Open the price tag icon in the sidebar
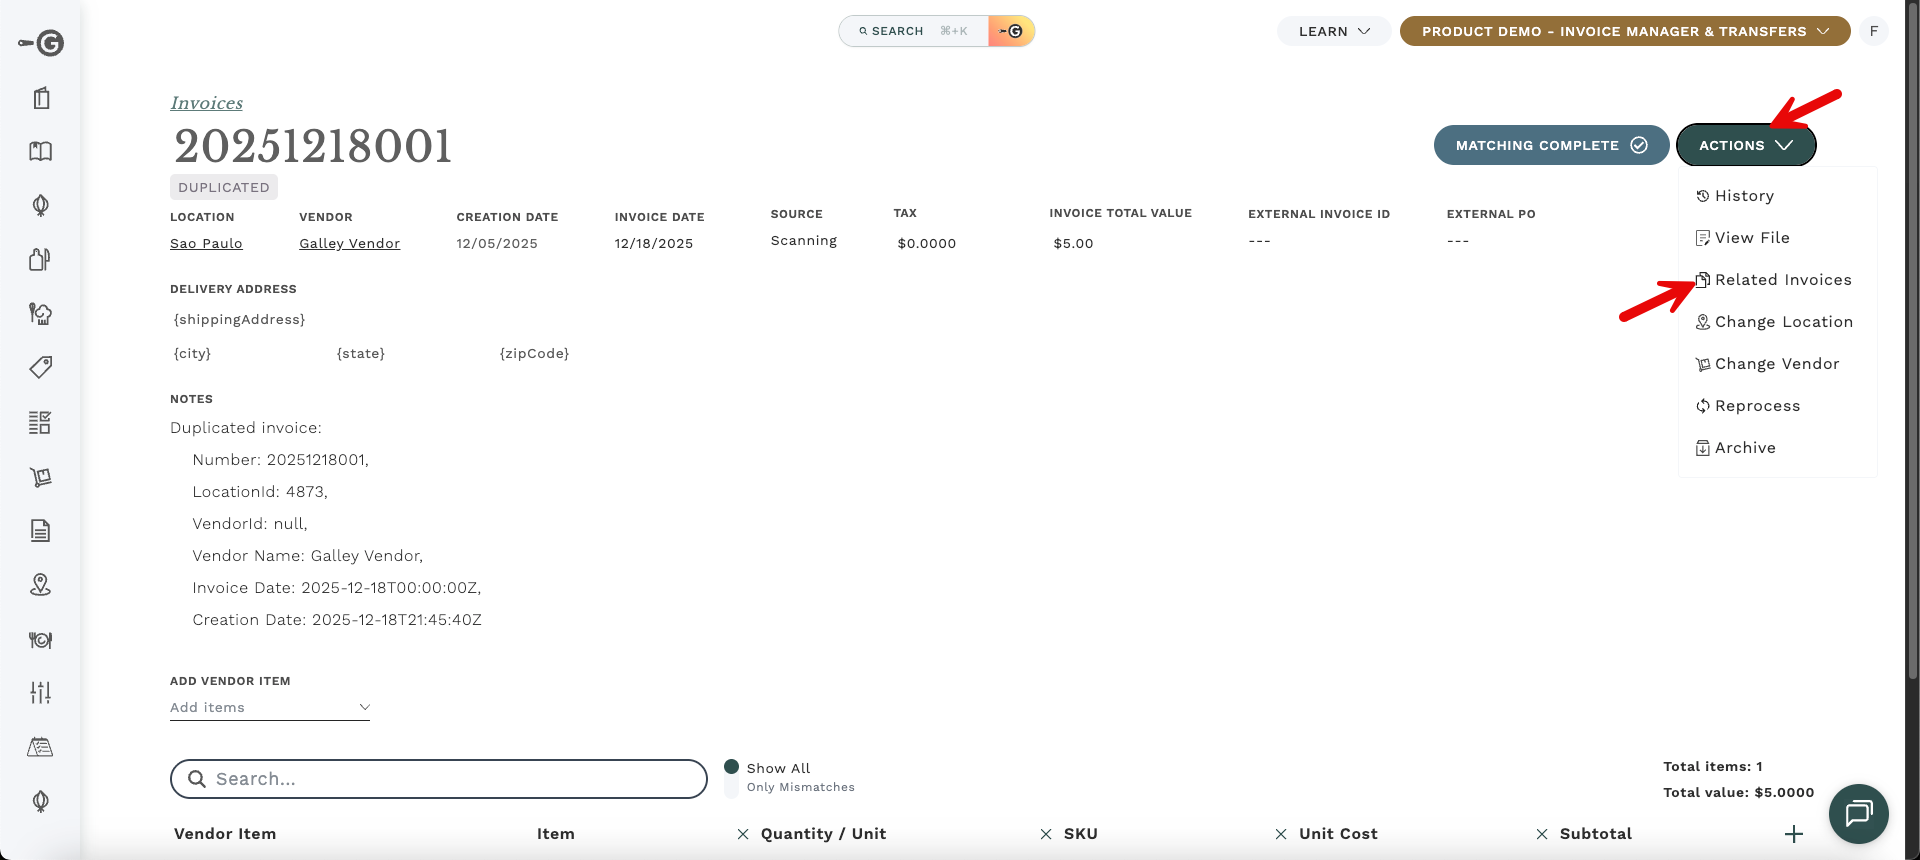Image resolution: width=1920 pixels, height=860 pixels. (x=40, y=367)
